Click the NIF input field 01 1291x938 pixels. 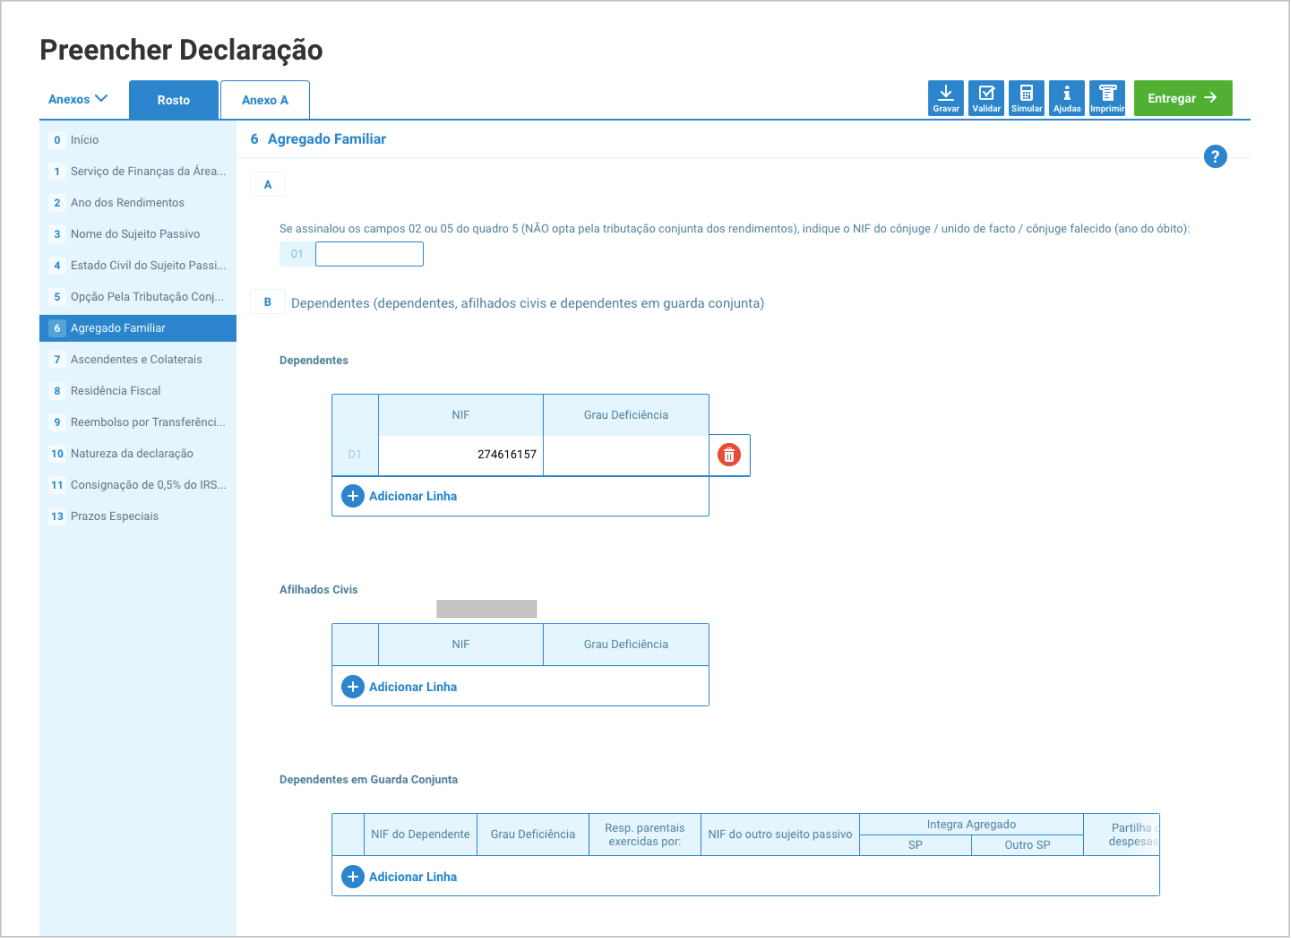click(369, 254)
